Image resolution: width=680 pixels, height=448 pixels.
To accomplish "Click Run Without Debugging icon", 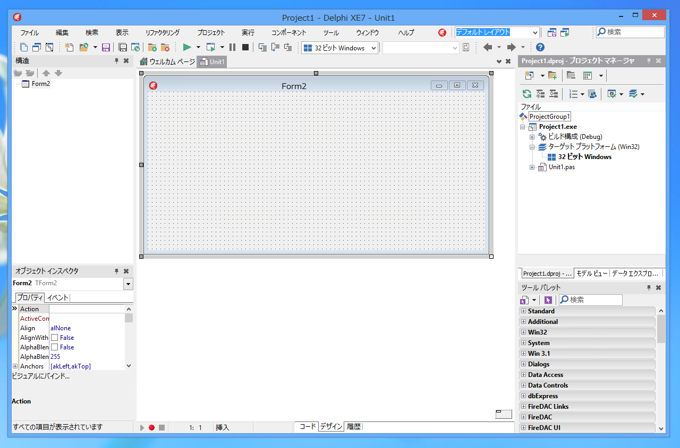I will pyautogui.click(x=211, y=47).
